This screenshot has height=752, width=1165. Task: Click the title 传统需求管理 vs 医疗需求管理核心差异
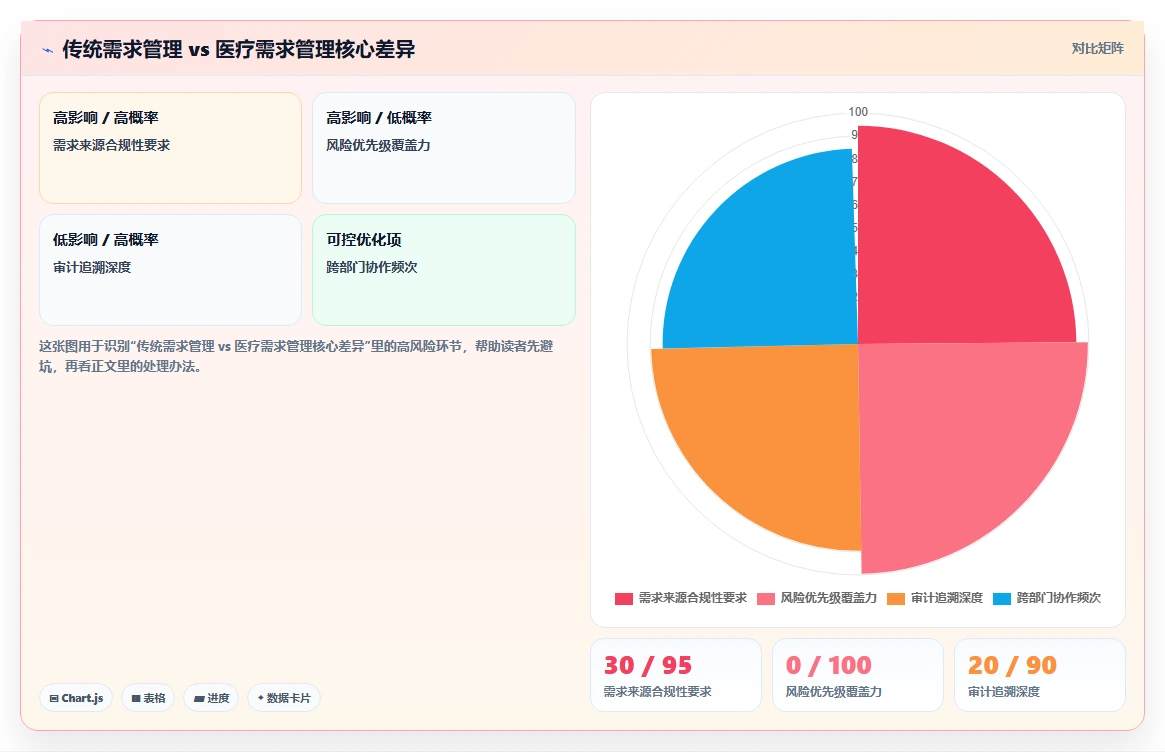(238, 50)
